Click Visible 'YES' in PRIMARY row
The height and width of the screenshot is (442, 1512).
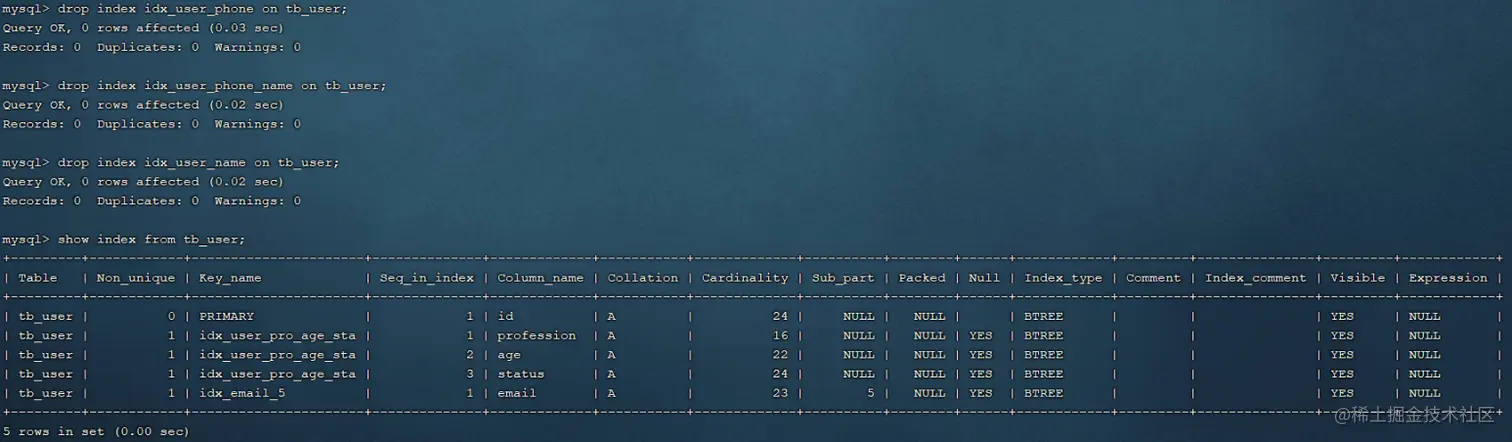(x=1342, y=316)
